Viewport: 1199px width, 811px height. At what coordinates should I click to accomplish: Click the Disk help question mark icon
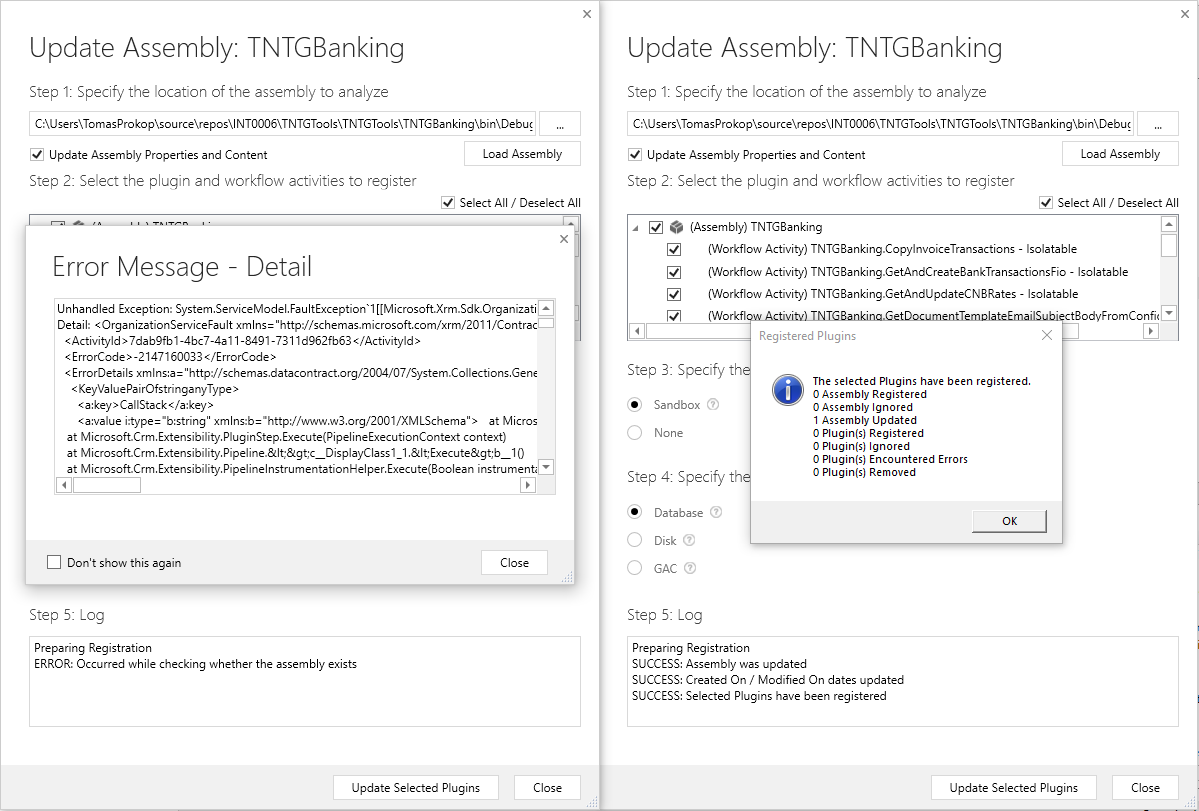[689, 540]
